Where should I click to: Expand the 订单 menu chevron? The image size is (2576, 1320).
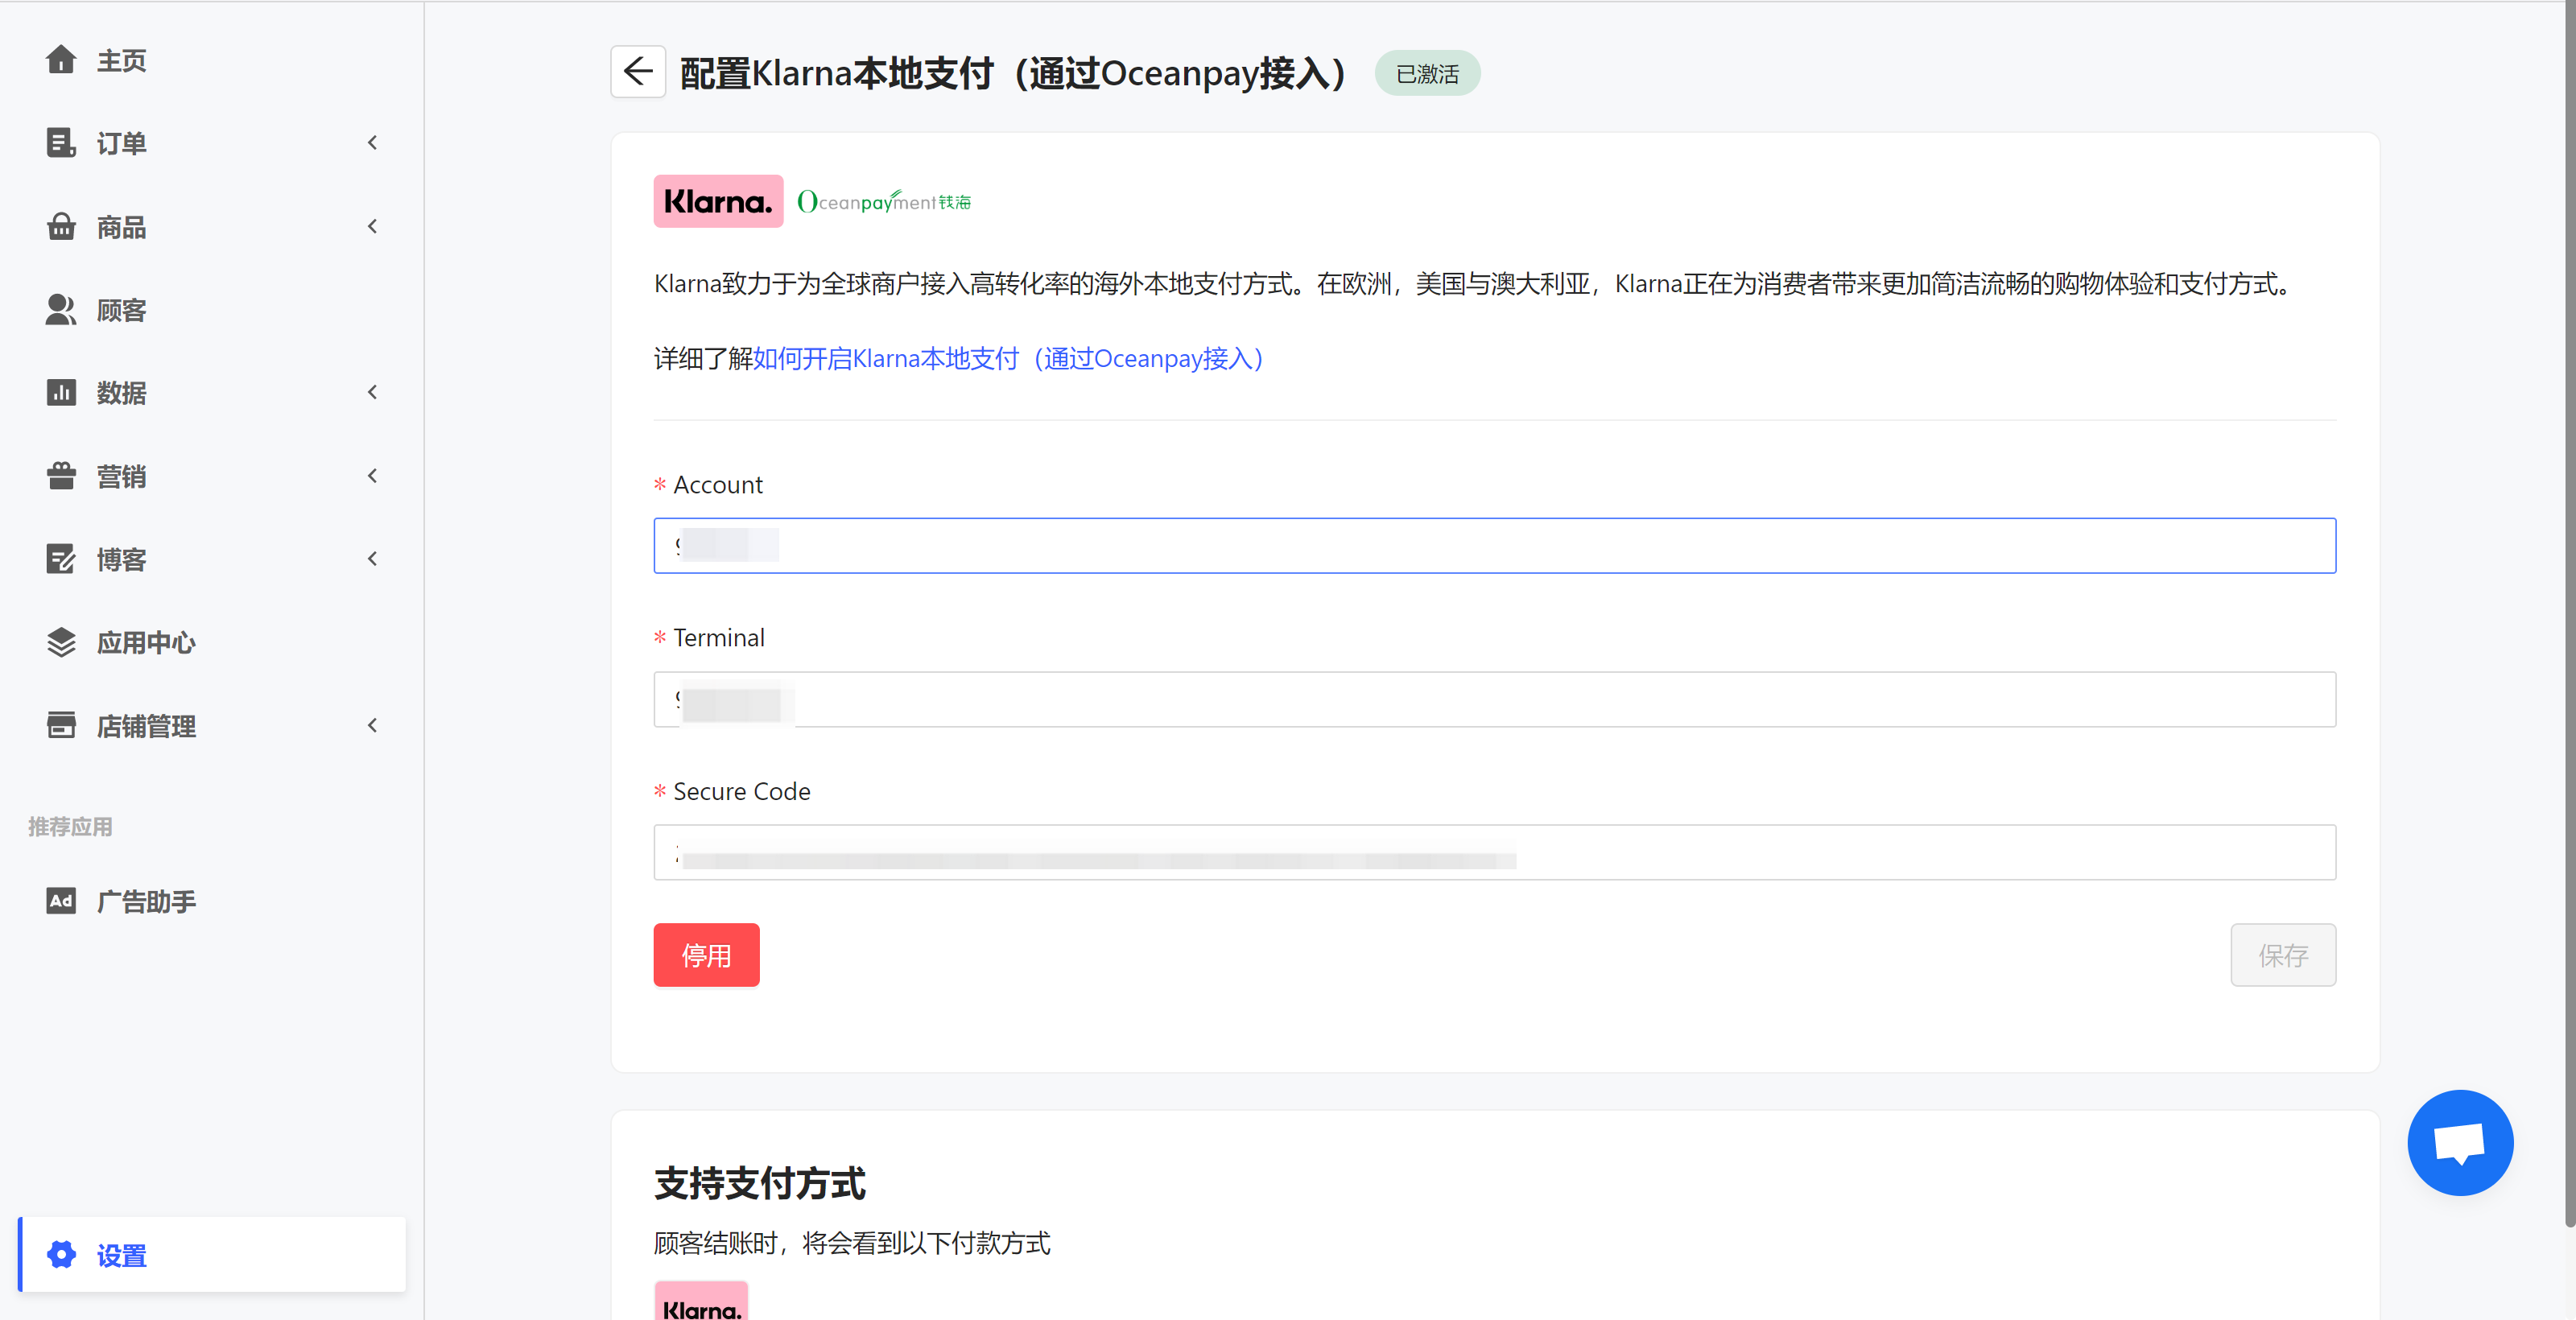(373, 143)
